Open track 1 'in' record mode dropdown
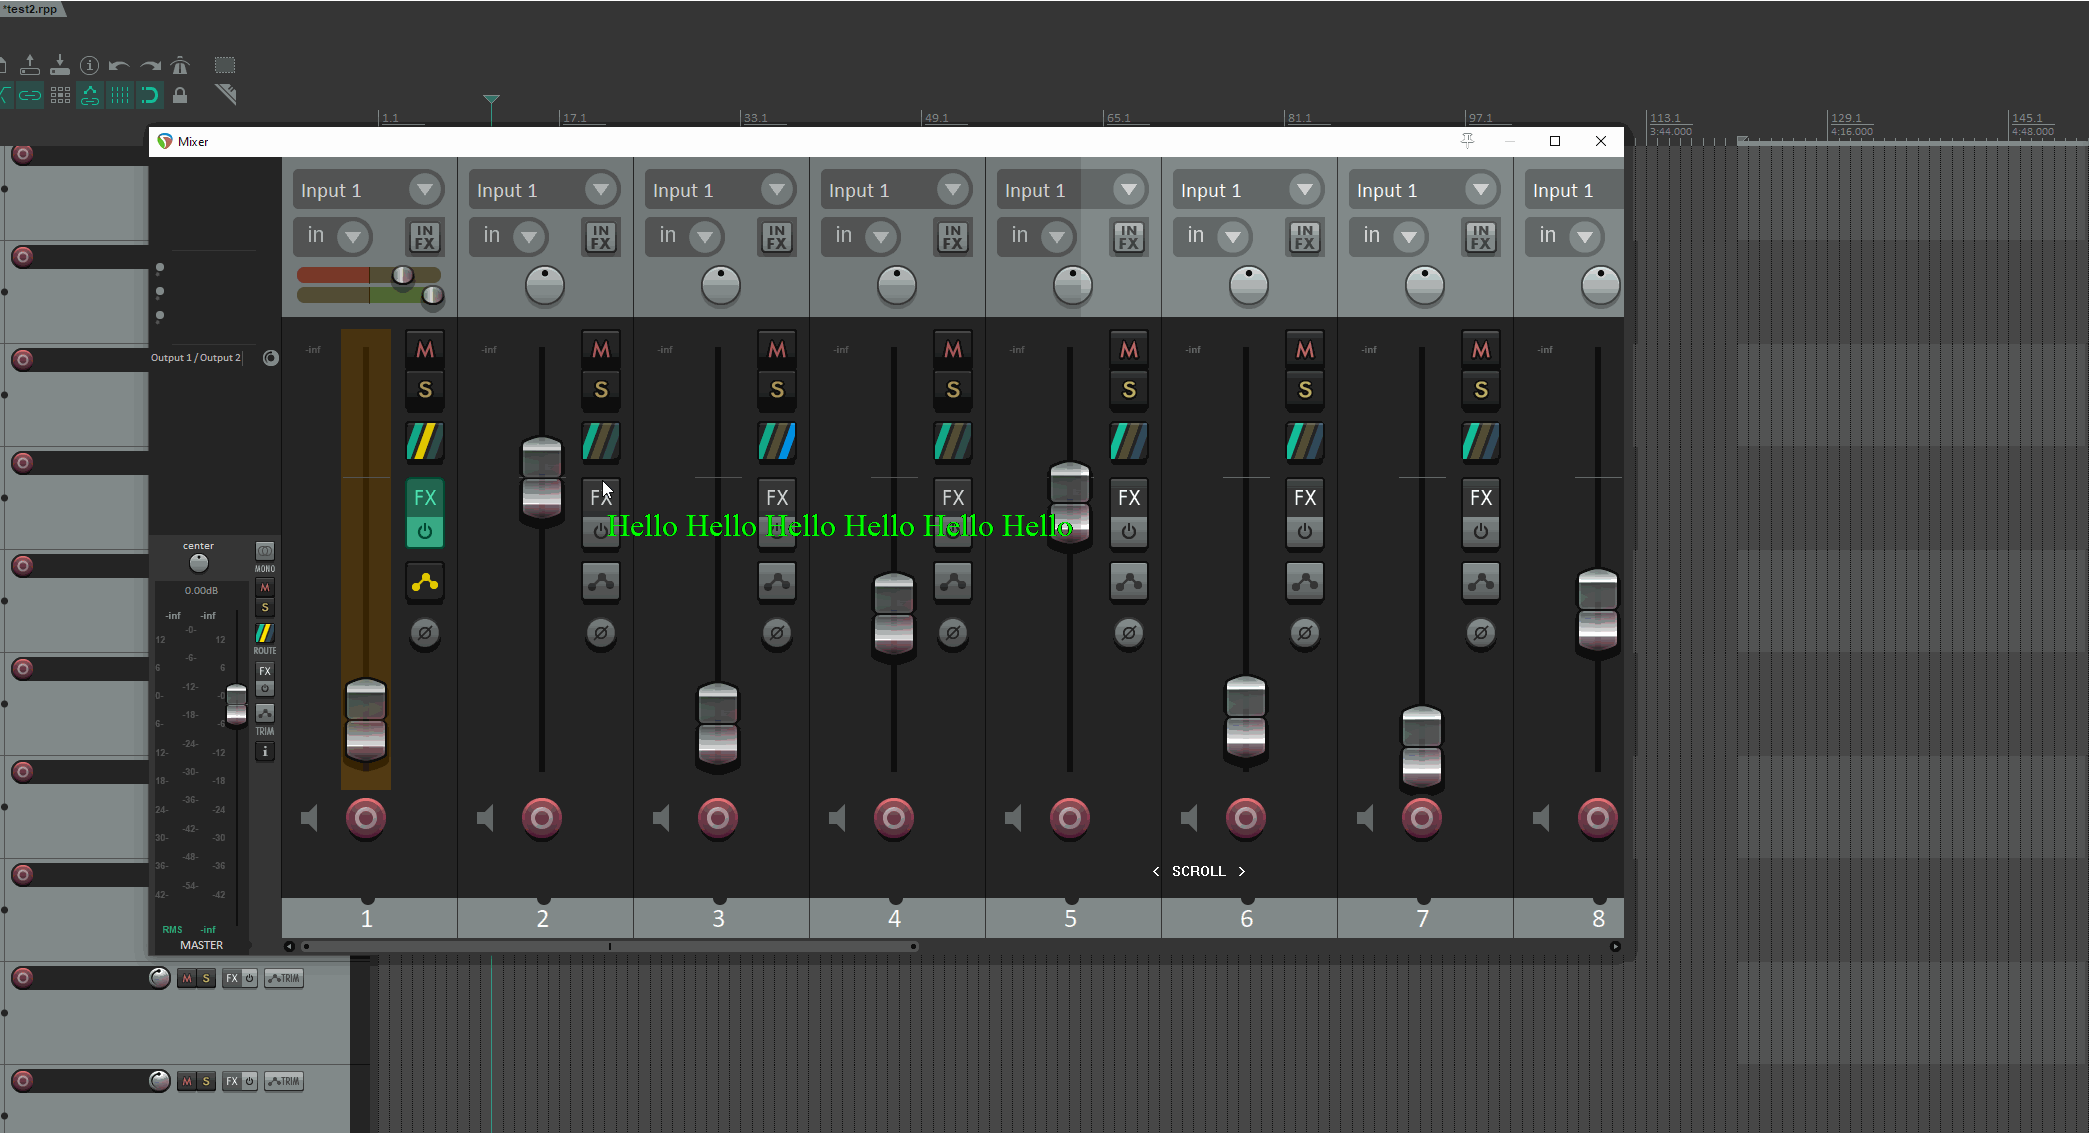The width and height of the screenshot is (2089, 1133). (x=334, y=237)
